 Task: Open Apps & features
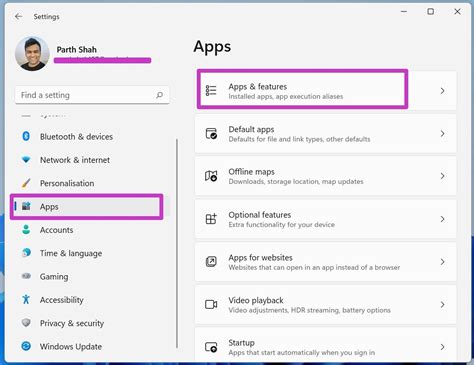coord(325,91)
